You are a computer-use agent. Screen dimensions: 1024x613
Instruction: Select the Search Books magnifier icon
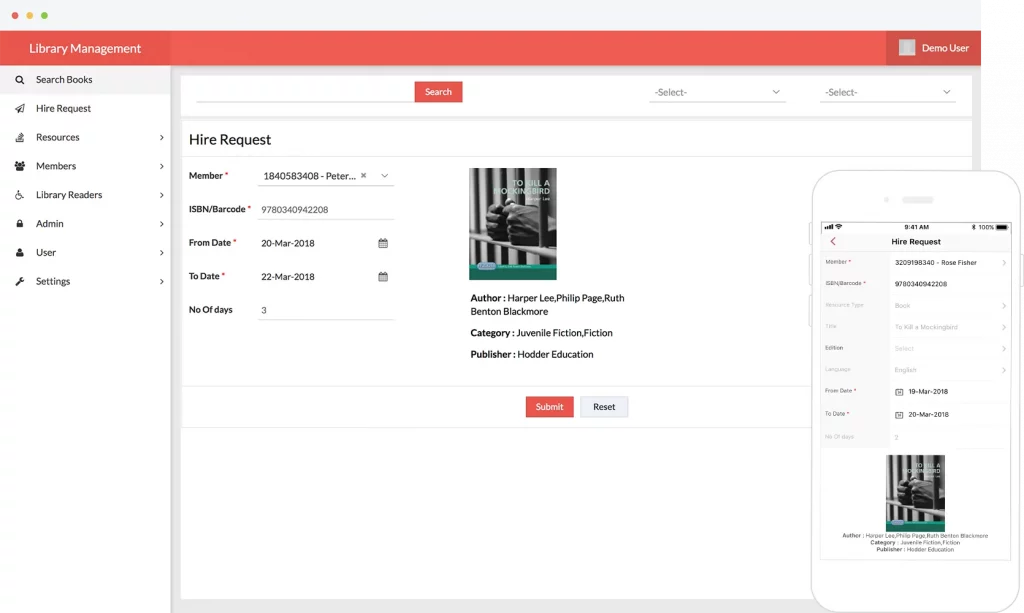pos(21,79)
